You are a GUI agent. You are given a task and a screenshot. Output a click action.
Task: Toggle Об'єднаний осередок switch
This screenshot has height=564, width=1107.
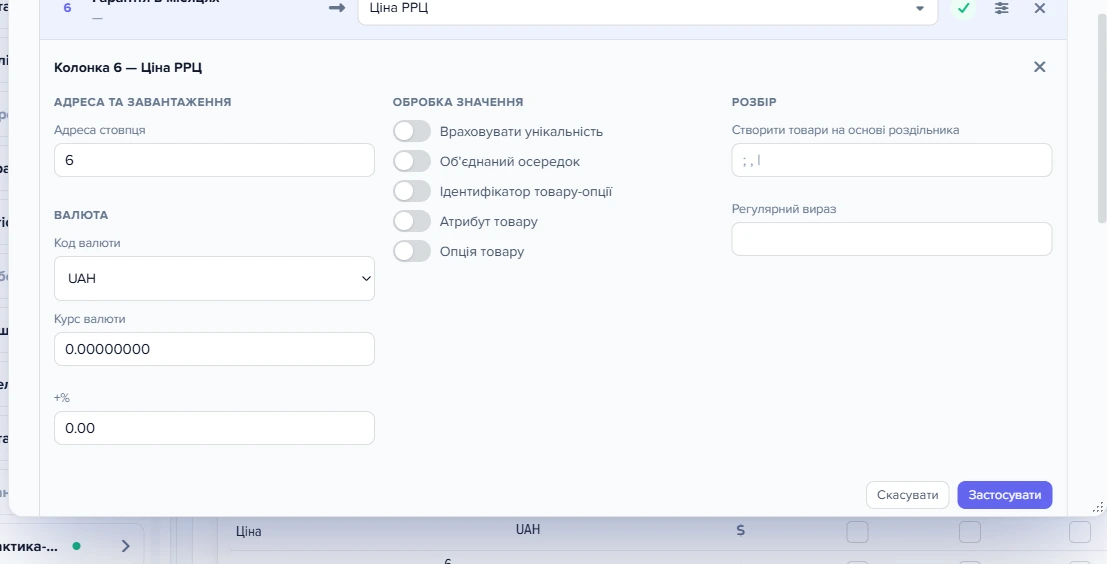click(412, 161)
